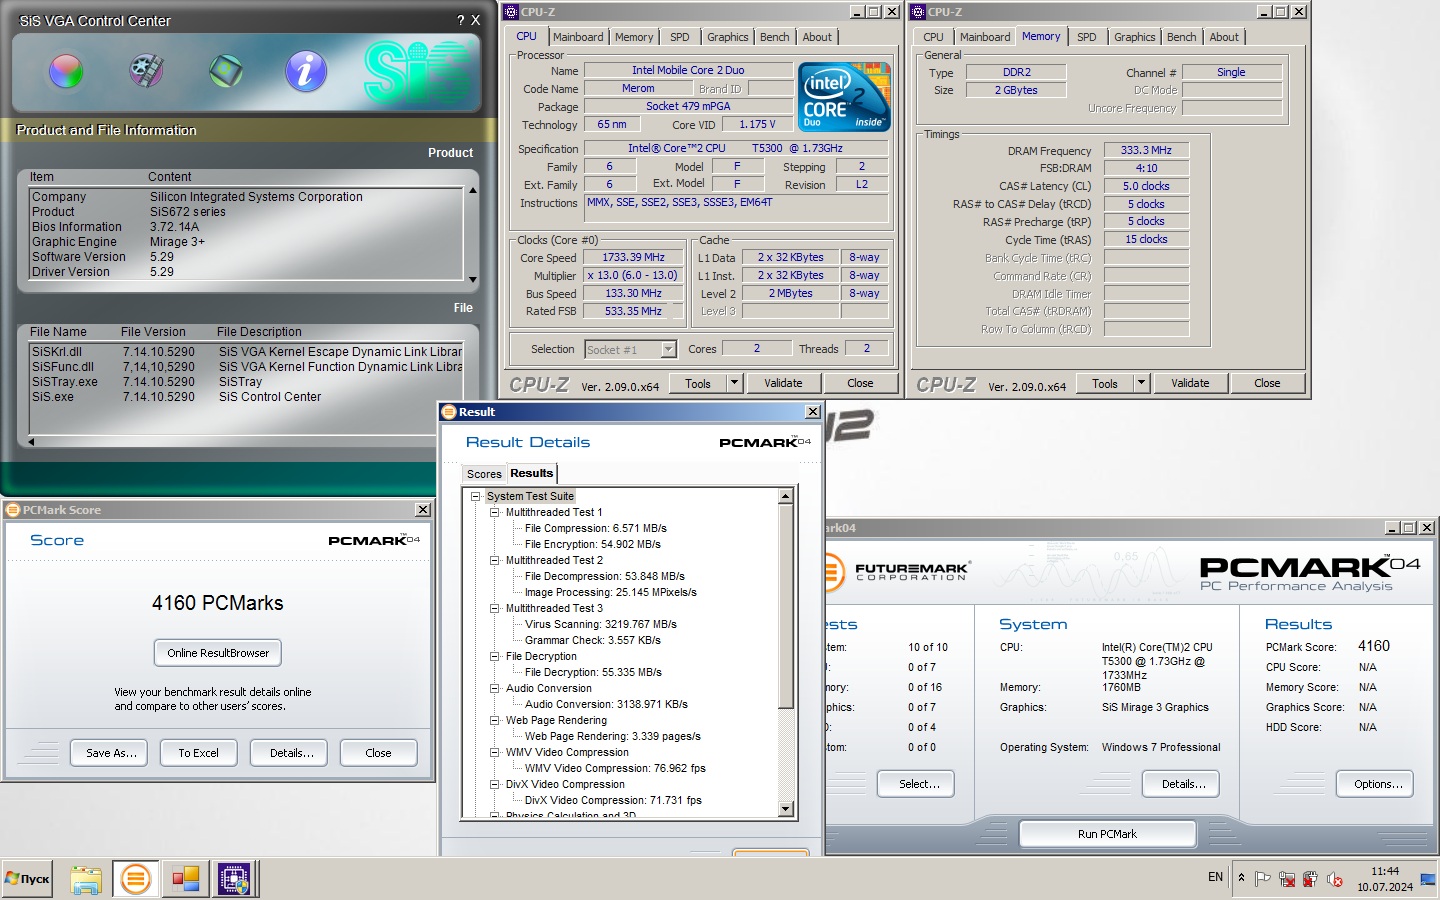This screenshot has width=1440, height=900.
Task: Click the Intel Core 2 Duo logo in CPU-Z
Action: (x=845, y=96)
